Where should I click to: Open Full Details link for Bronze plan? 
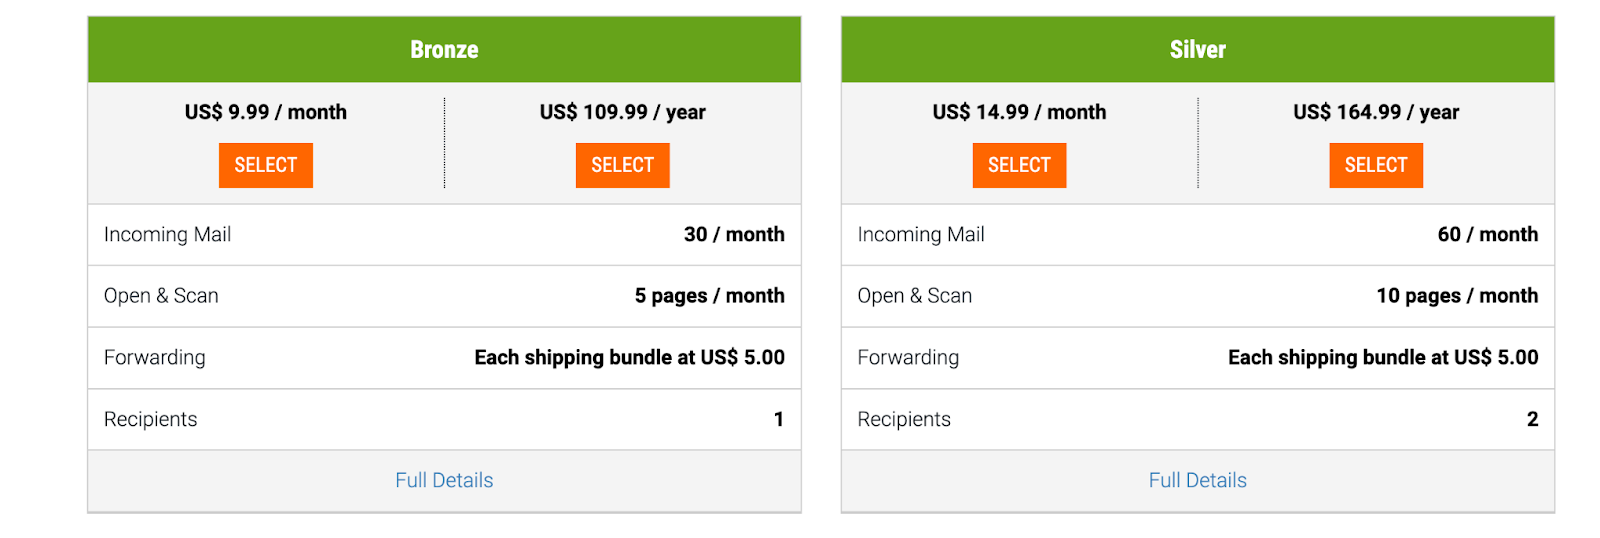point(444,480)
